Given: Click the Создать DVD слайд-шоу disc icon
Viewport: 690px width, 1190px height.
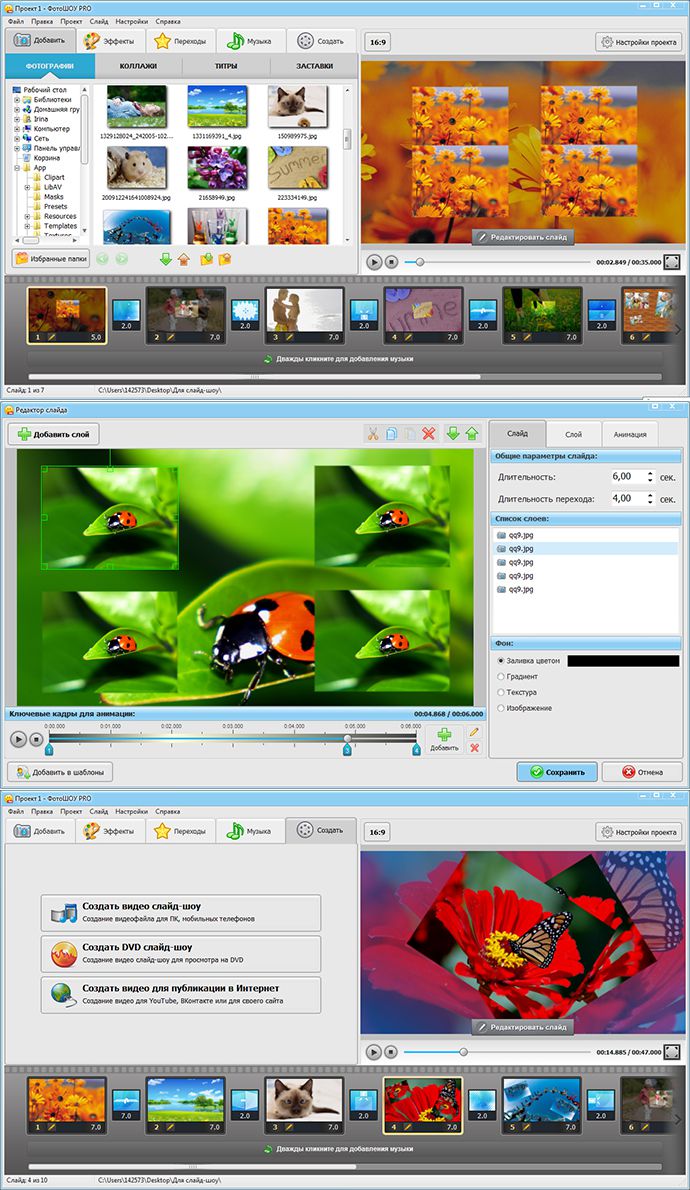Looking at the screenshot, I should tap(64, 954).
